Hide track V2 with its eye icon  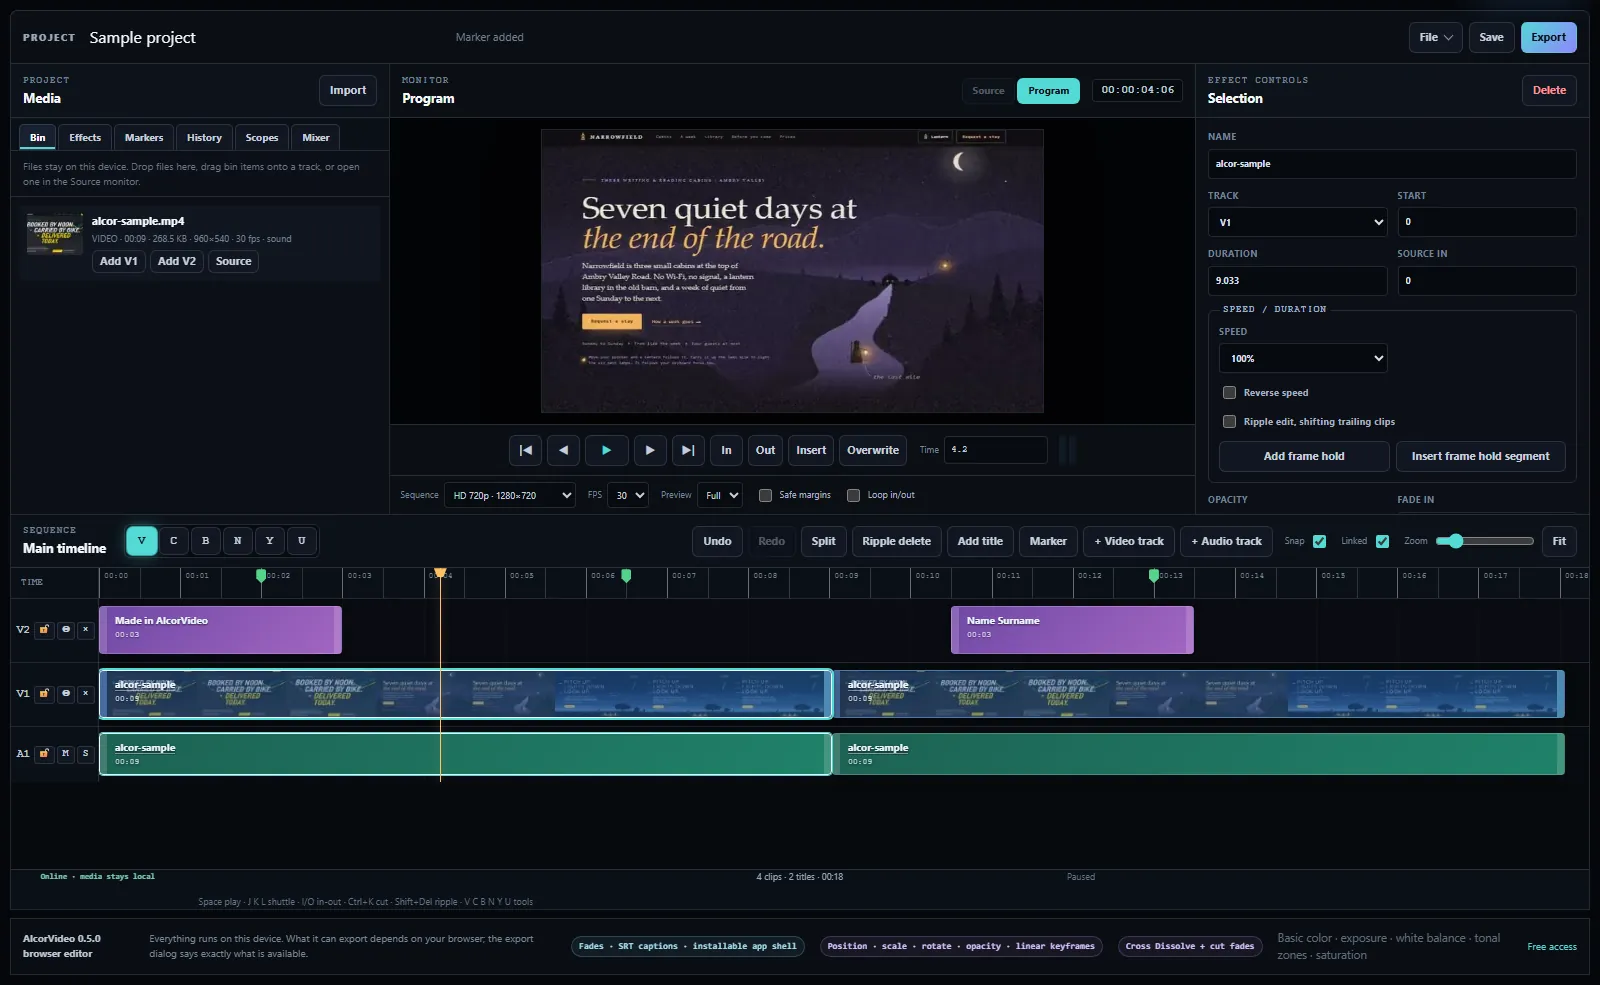tap(66, 630)
